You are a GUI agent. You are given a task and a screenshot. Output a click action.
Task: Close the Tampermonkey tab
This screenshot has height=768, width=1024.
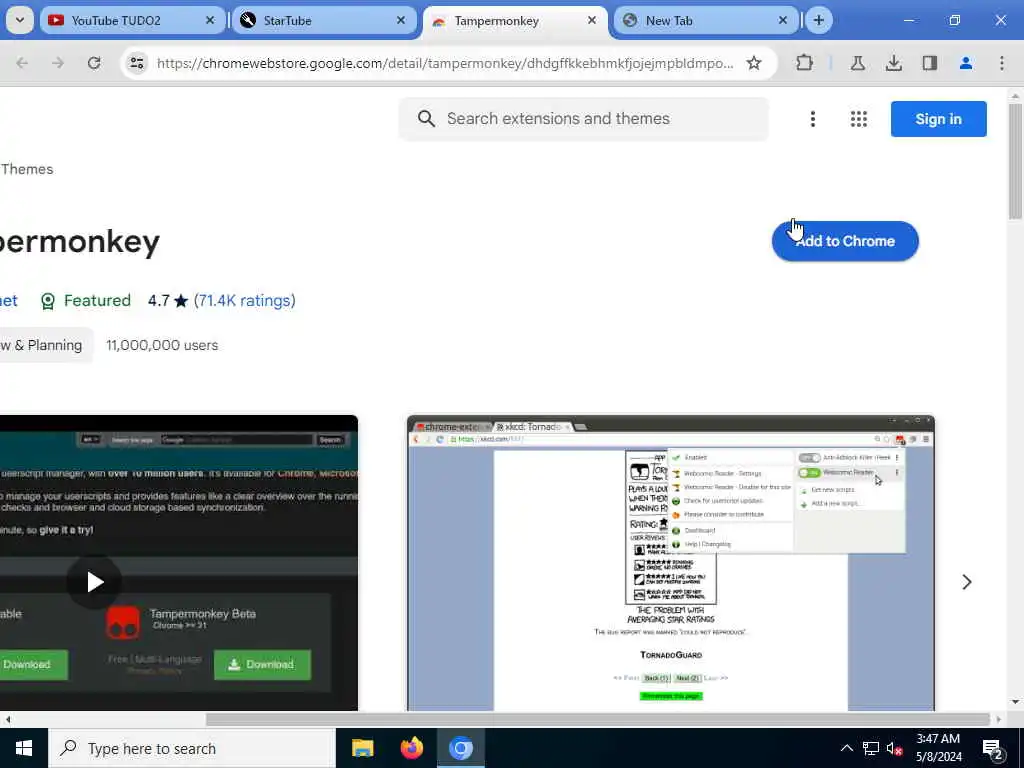coord(592,20)
